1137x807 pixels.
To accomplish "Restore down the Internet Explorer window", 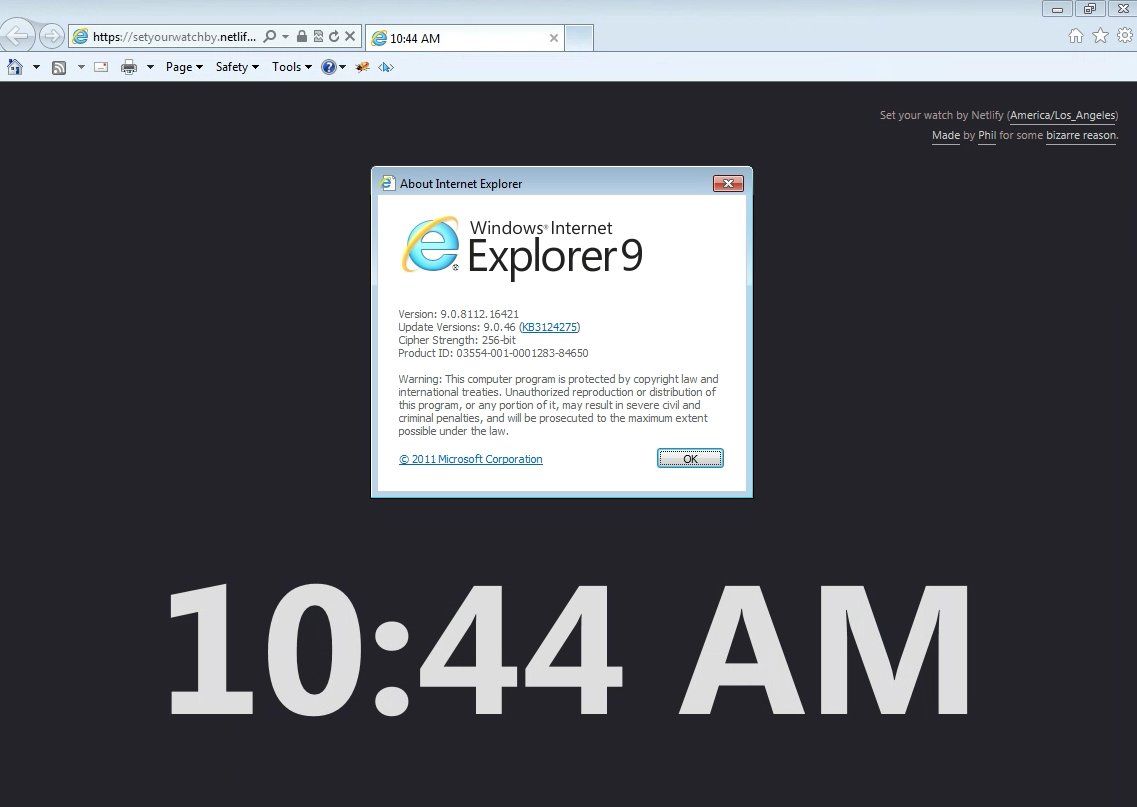I will [1089, 9].
